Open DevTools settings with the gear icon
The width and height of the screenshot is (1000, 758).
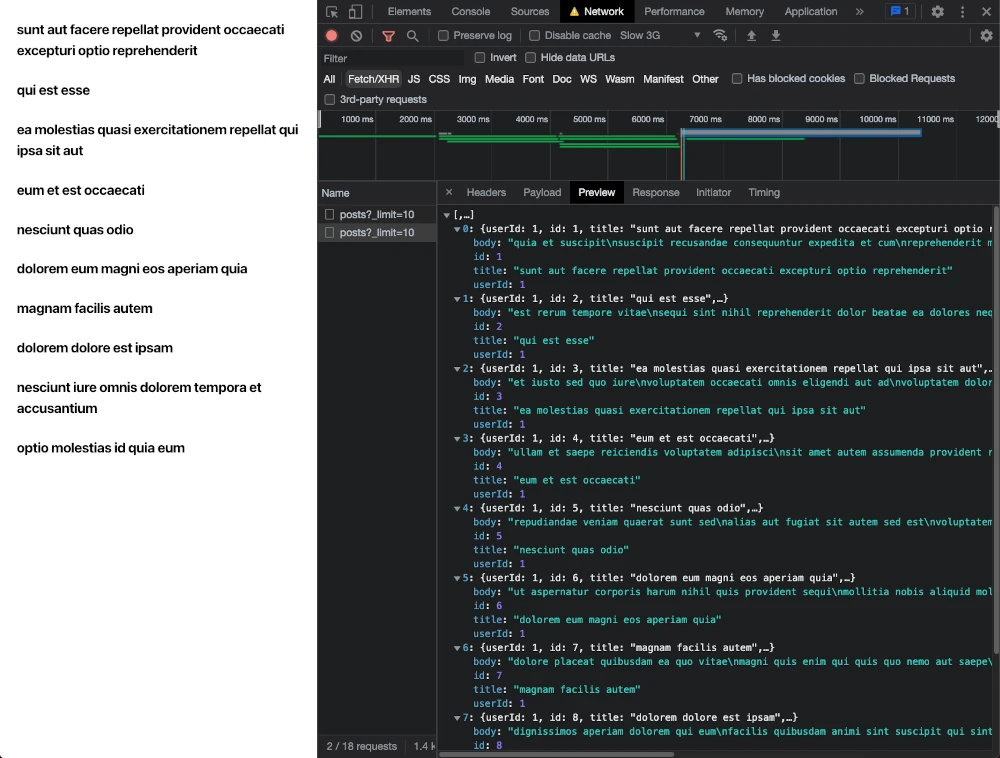coord(937,12)
